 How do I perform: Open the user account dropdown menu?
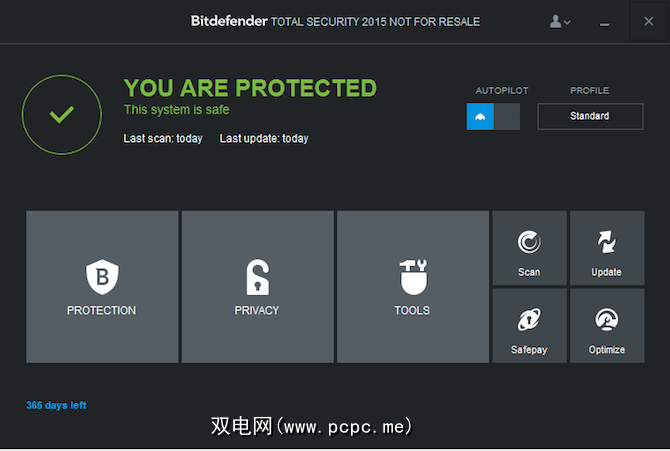(560, 21)
